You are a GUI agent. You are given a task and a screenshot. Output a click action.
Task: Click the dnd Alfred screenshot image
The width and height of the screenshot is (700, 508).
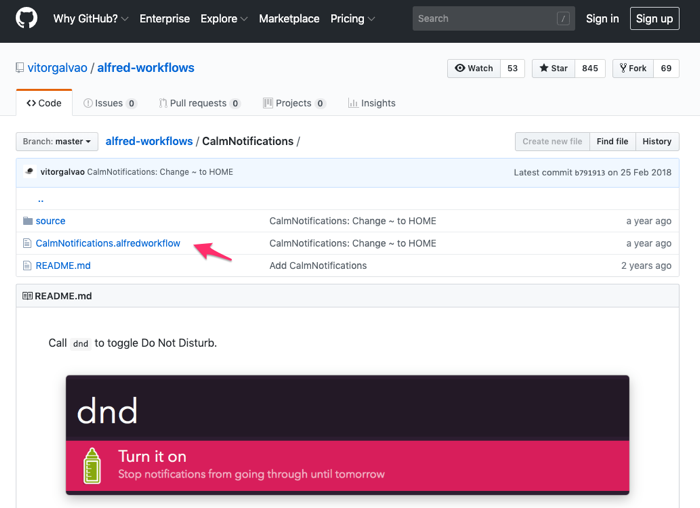tap(347, 435)
